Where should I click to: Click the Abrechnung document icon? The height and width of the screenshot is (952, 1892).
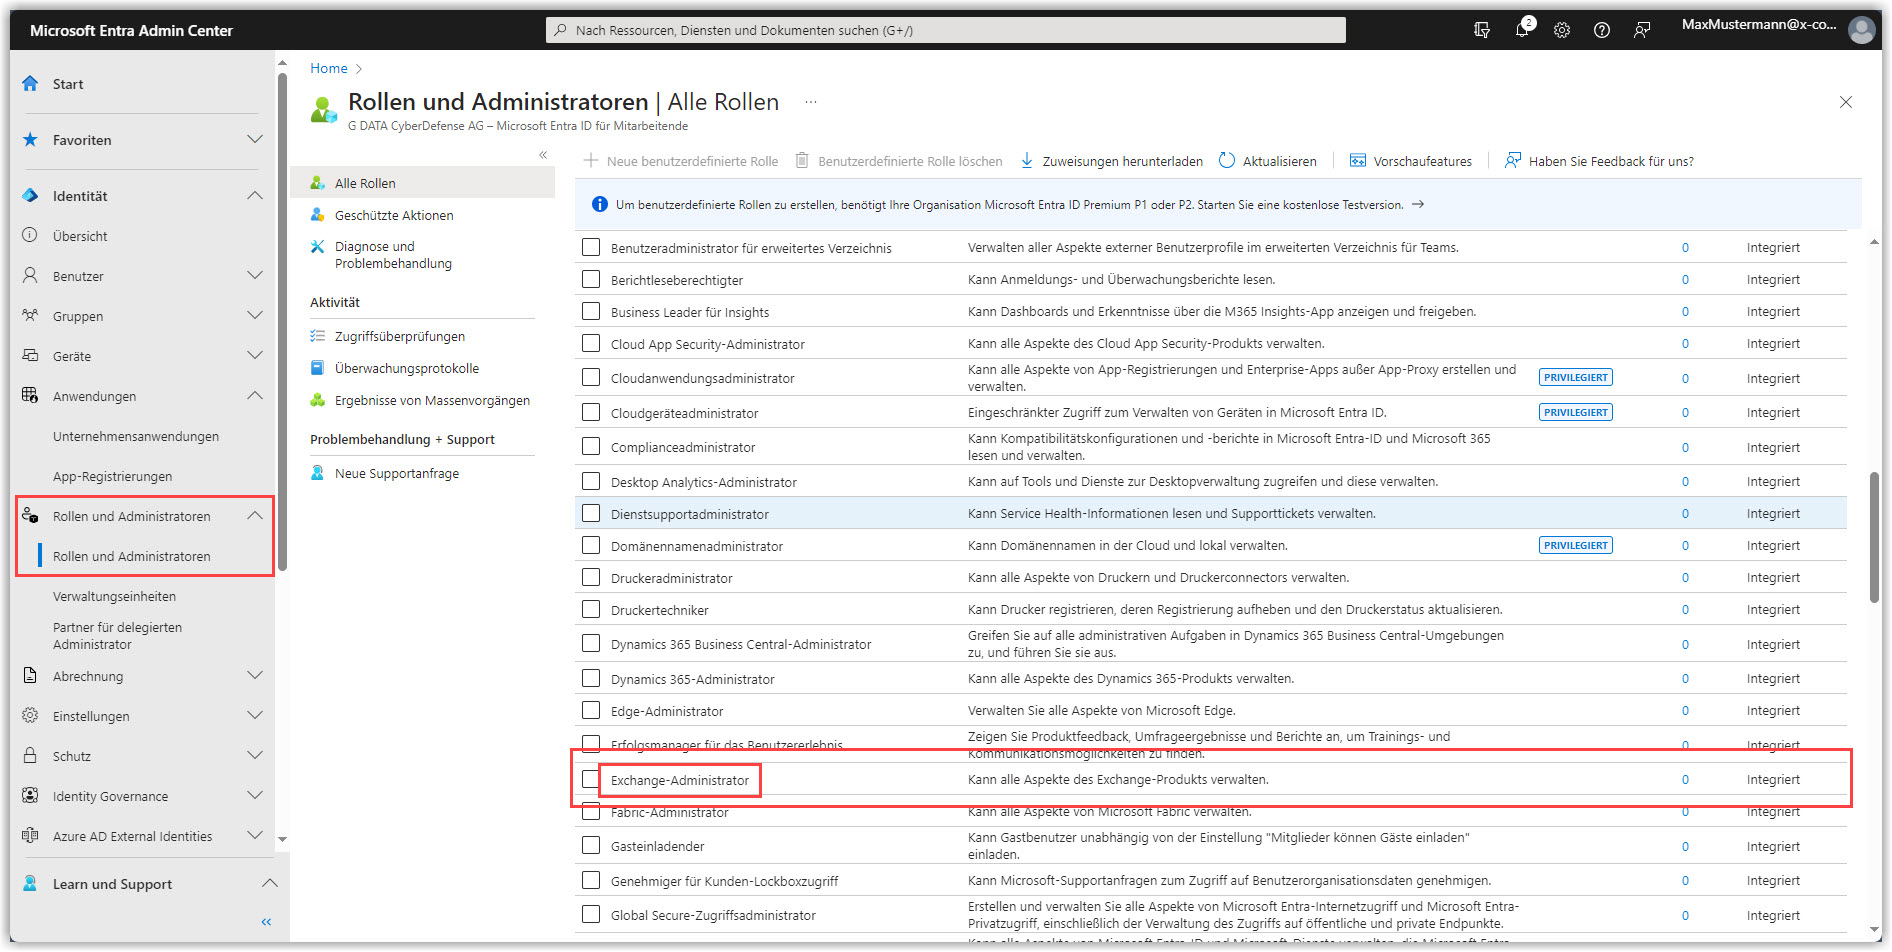click(30, 675)
